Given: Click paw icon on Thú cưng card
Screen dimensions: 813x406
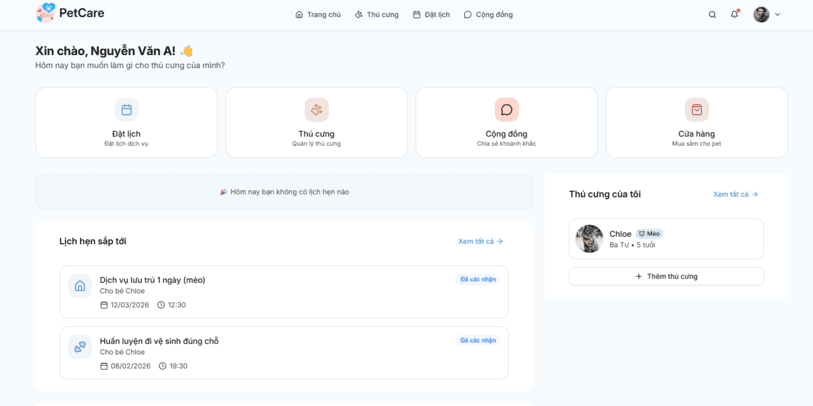Looking at the screenshot, I should click(317, 109).
